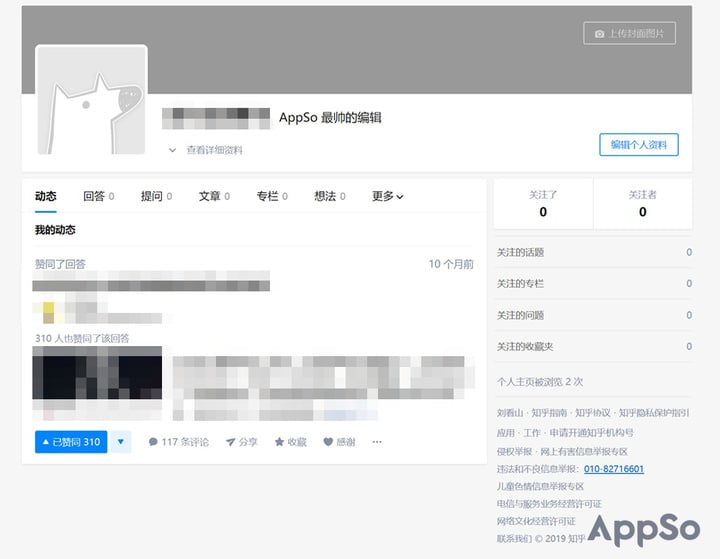Viewport: 720px width, 559px height.
Task: Click the 编辑个人资料 button
Action: (x=639, y=145)
